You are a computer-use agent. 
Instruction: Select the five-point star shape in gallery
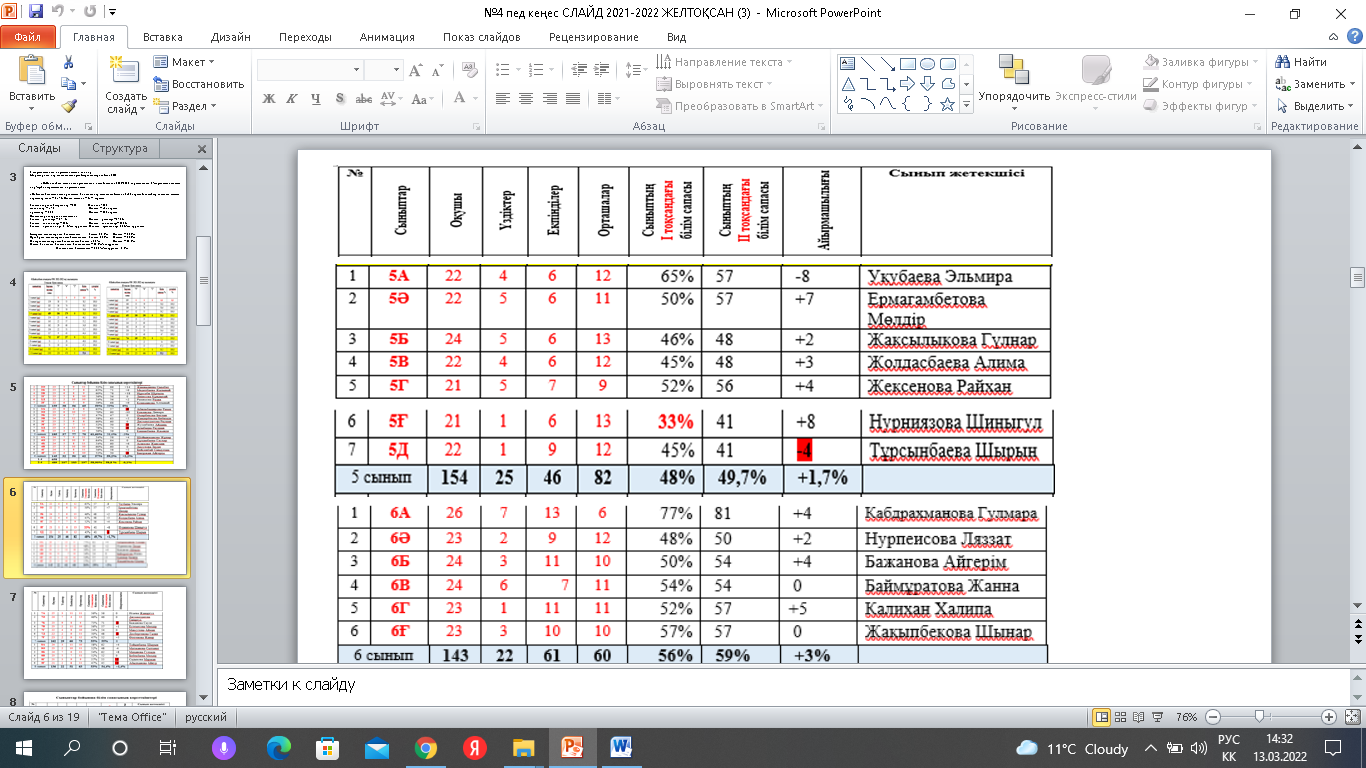[x=947, y=105]
